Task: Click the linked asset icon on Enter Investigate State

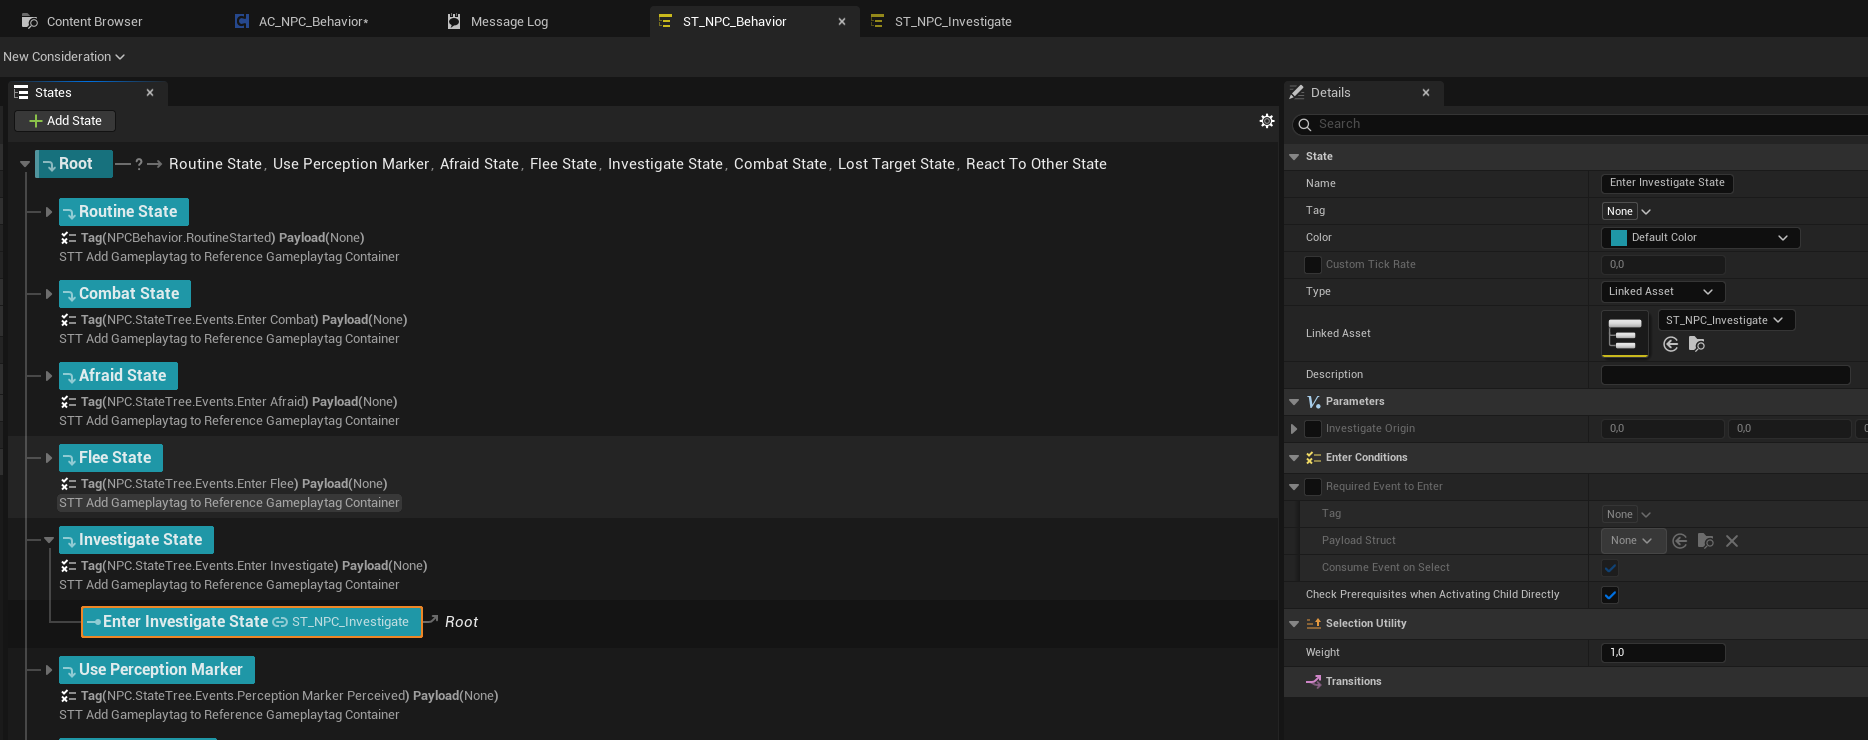Action: pos(280,622)
